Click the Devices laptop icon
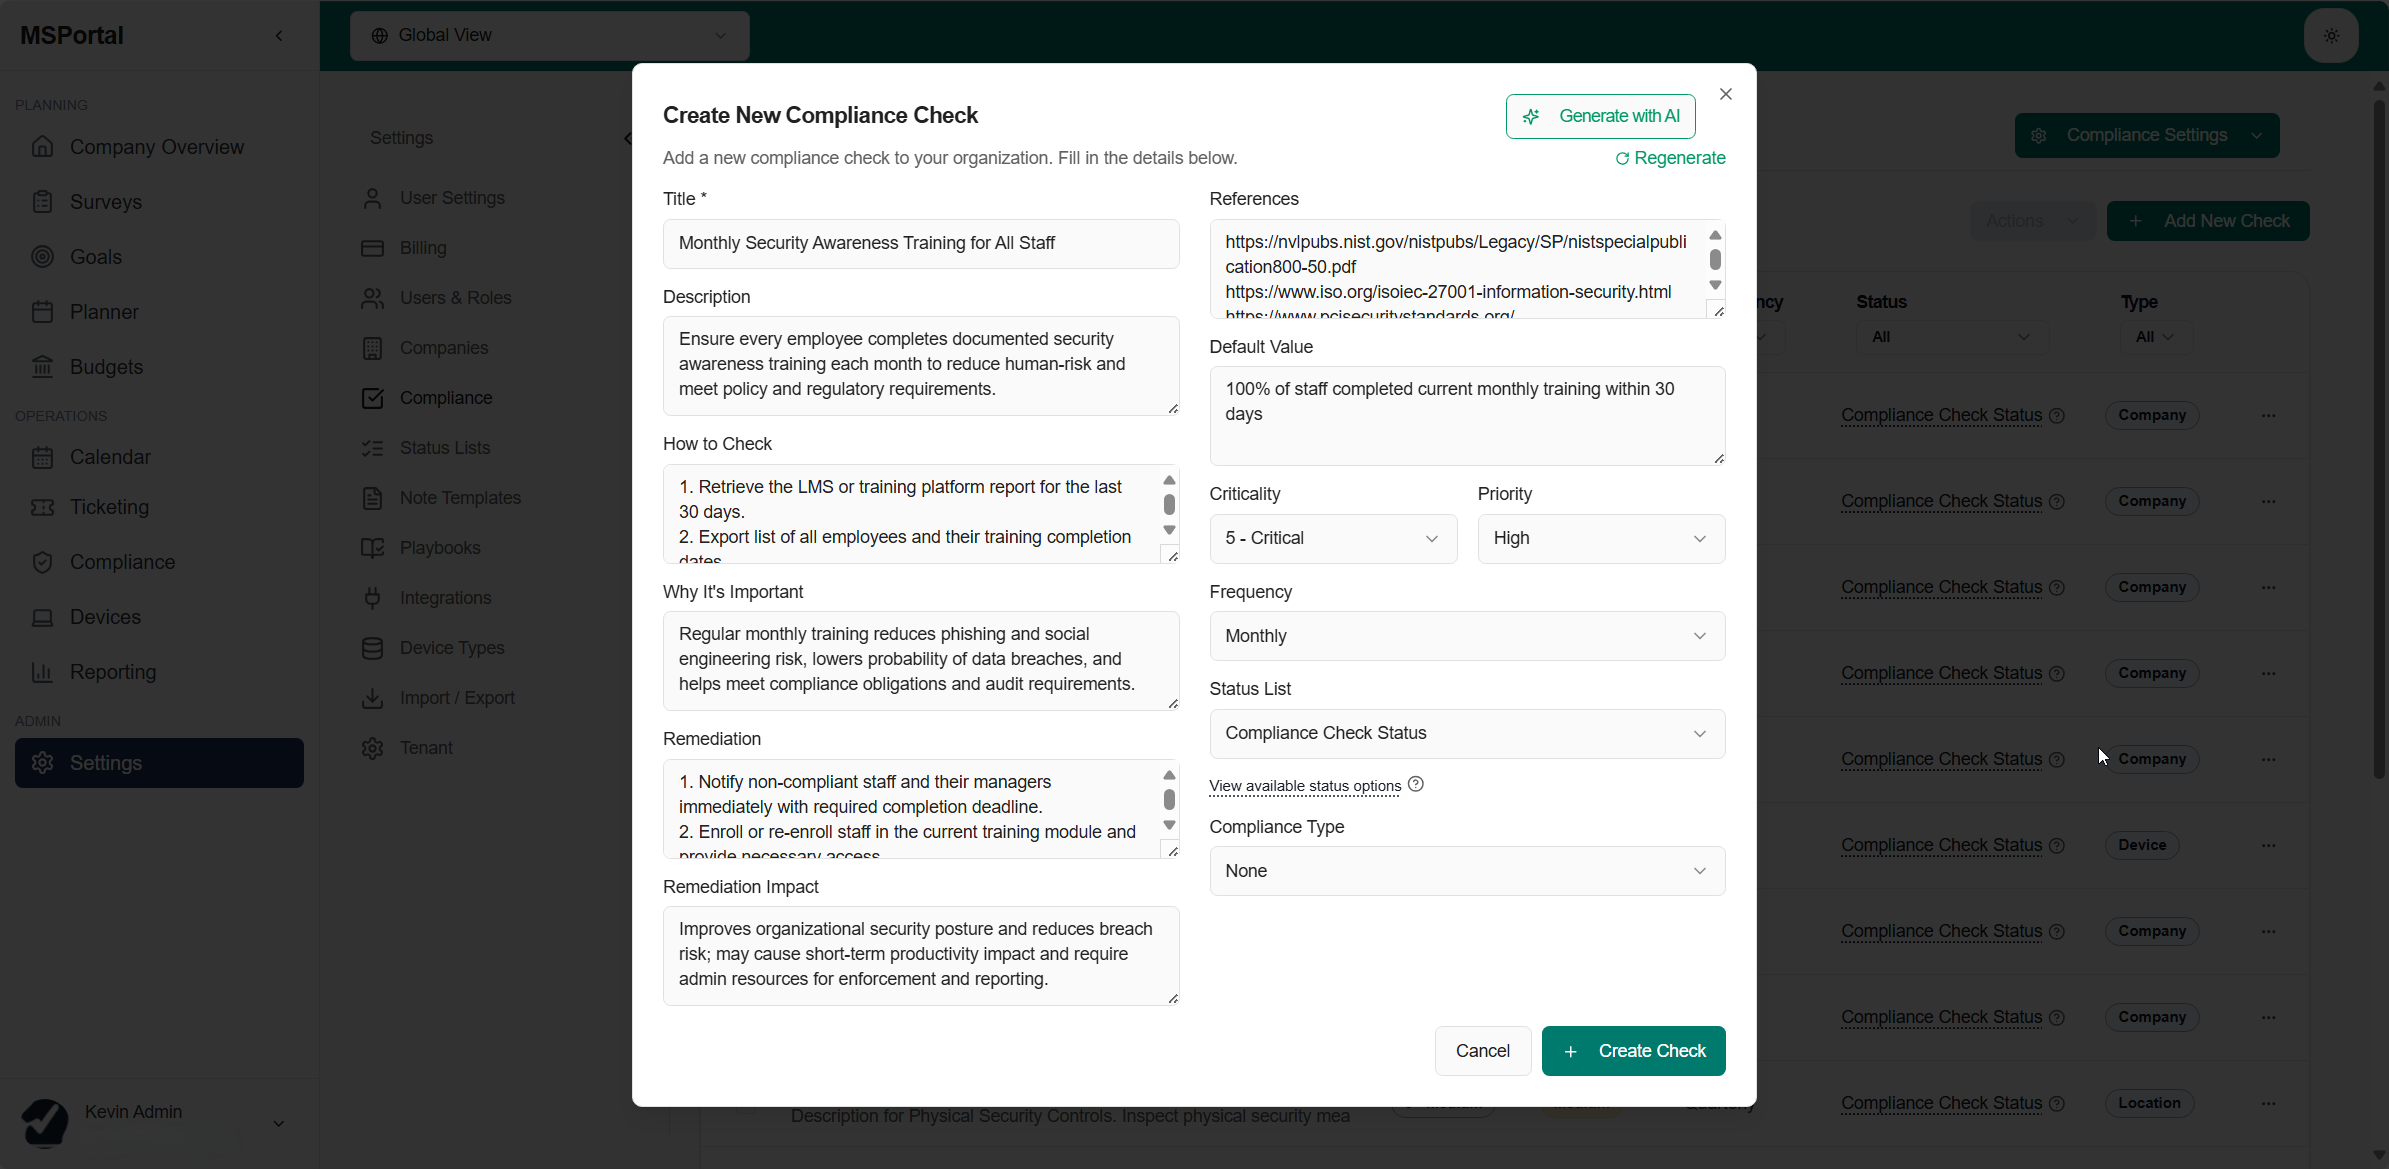2389x1169 pixels. 42,617
